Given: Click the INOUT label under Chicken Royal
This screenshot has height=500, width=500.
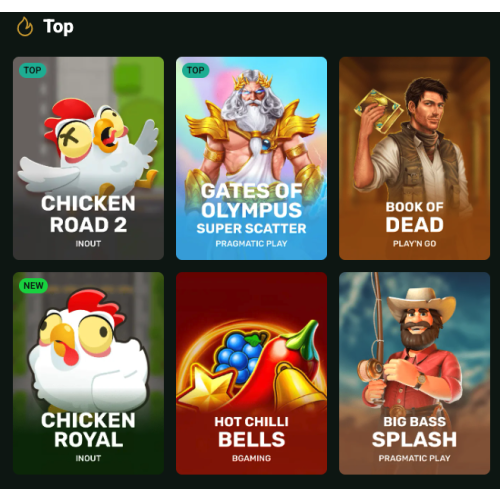Looking at the screenshot, I should pos(88,458).
